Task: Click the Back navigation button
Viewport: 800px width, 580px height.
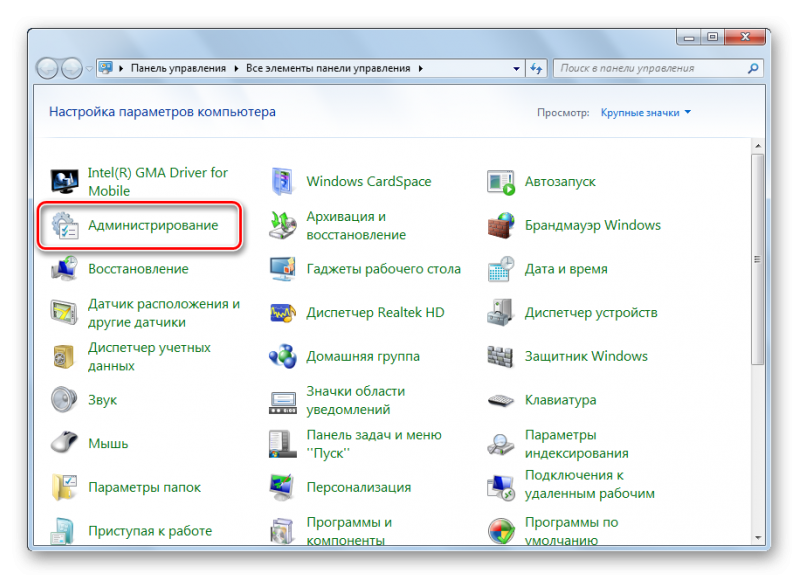Action: 47,68
